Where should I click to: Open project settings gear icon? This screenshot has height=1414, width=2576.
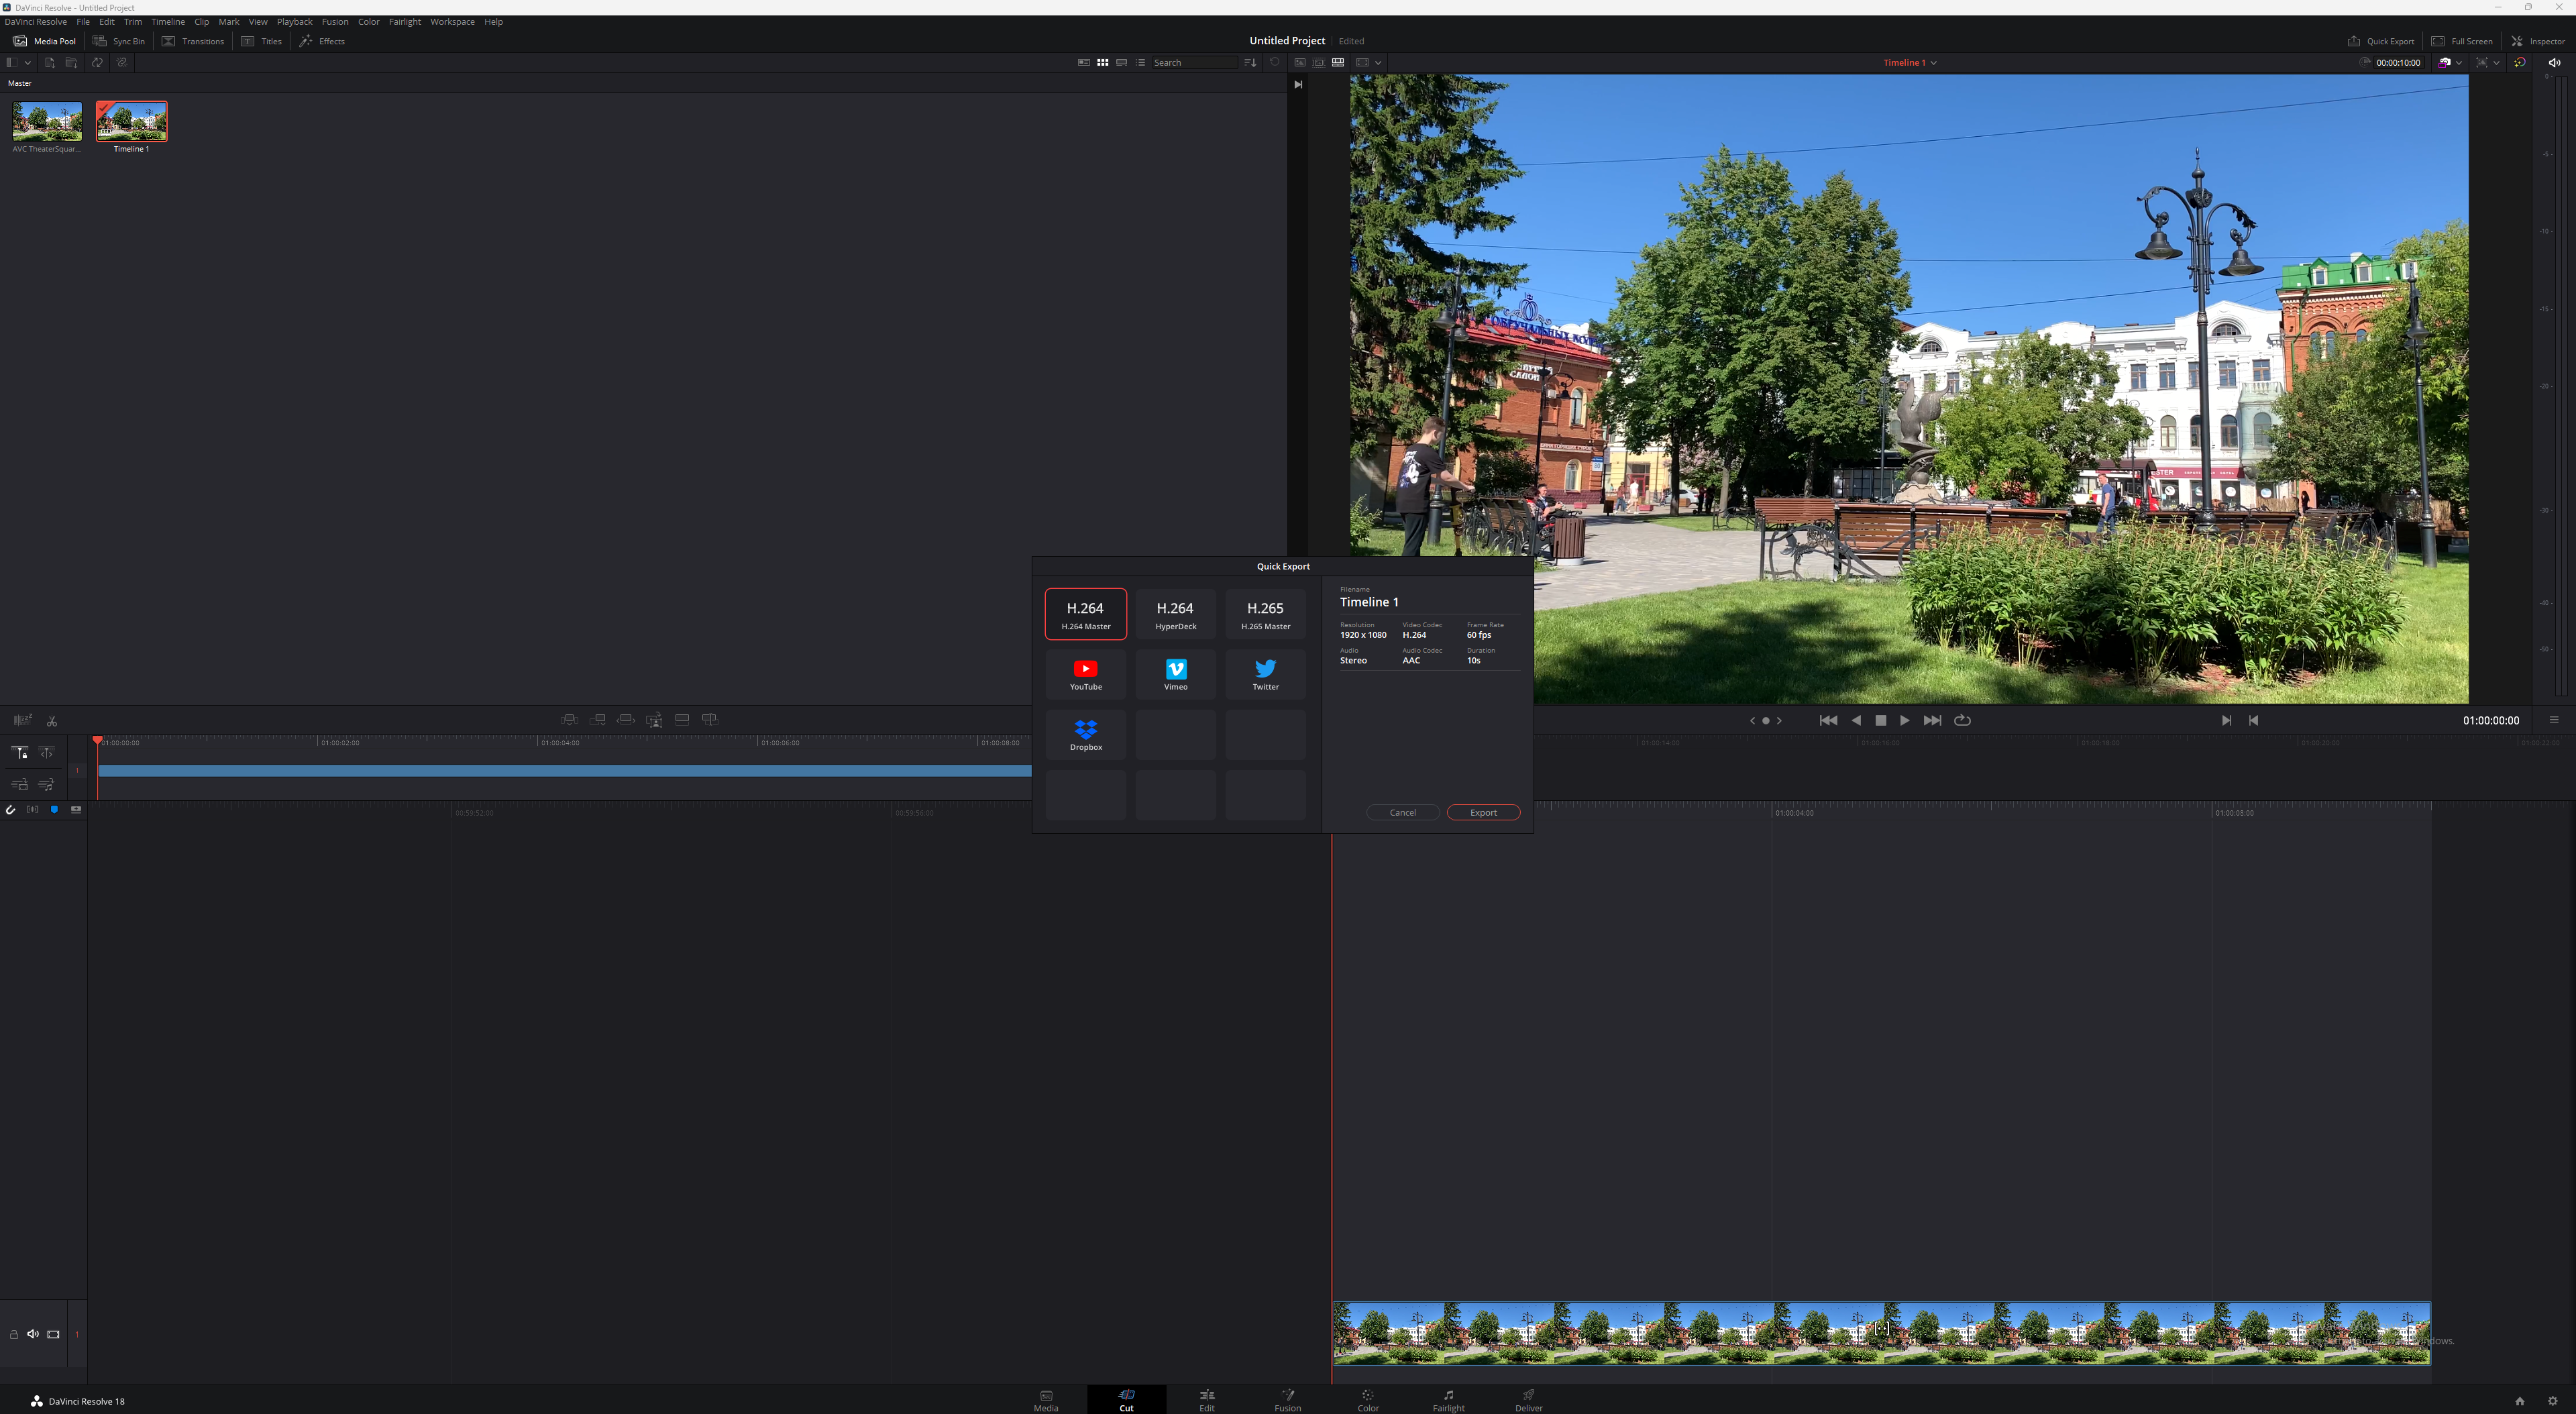pos(2552,1401)
